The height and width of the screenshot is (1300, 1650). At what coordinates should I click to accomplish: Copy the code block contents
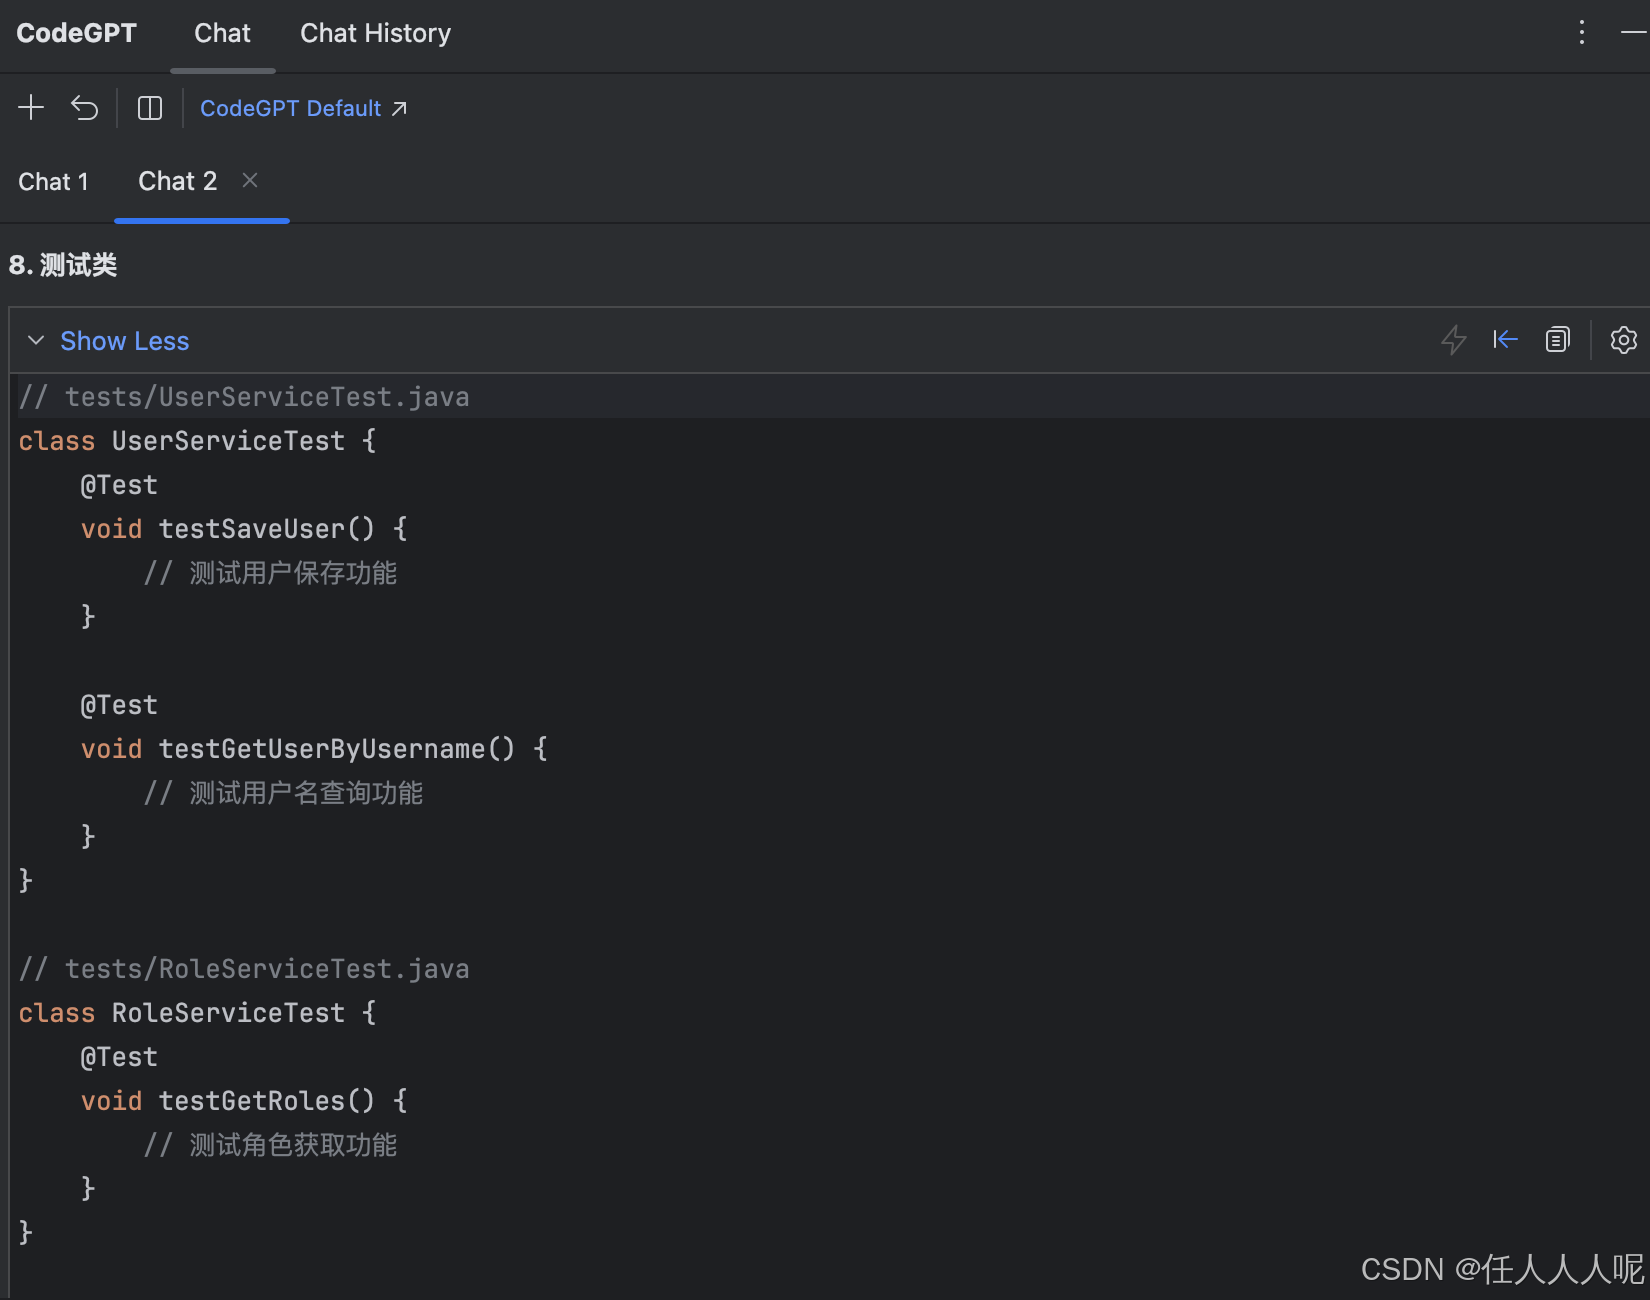[x=1557, y=340]
